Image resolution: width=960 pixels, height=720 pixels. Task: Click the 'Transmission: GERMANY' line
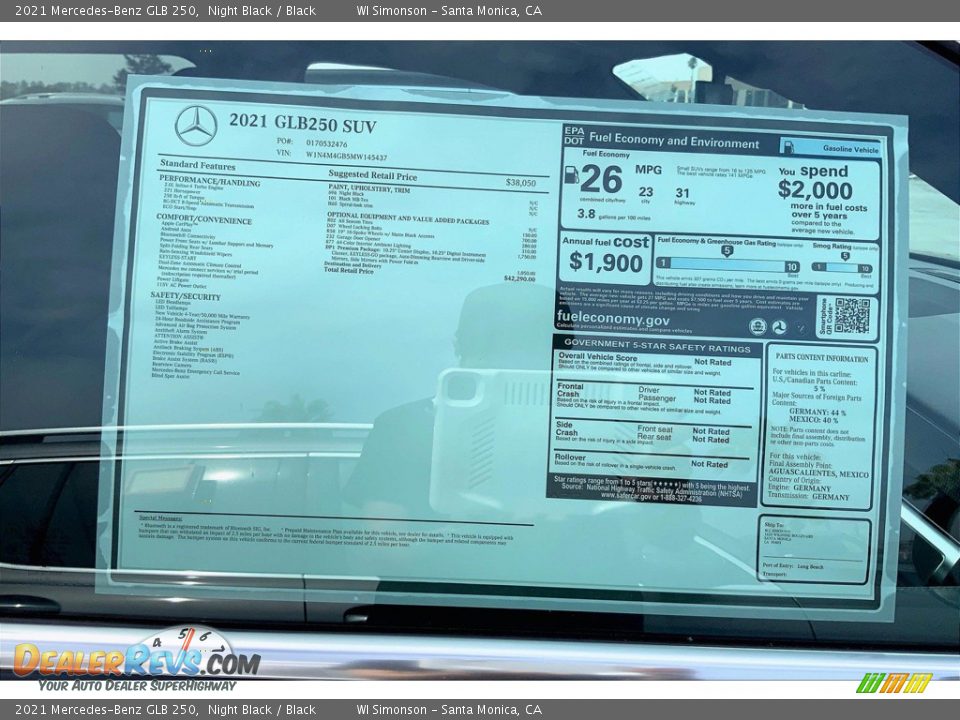809,497
